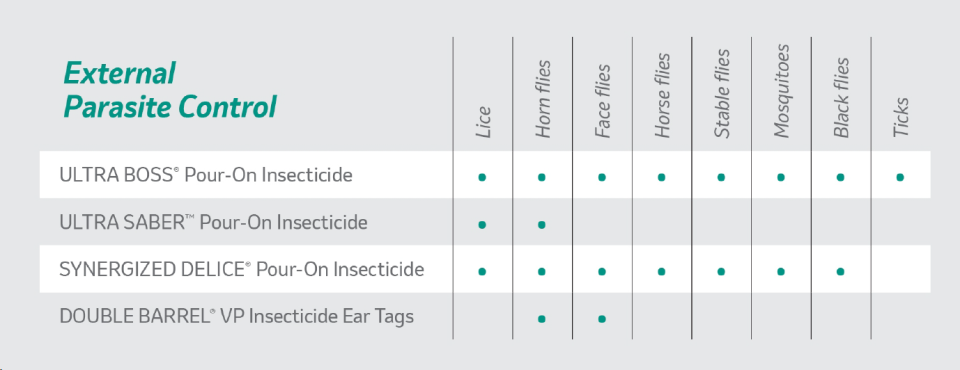Click the Mosquitoes column header
This screenshot has width=960, height=370.
point(781,91)
